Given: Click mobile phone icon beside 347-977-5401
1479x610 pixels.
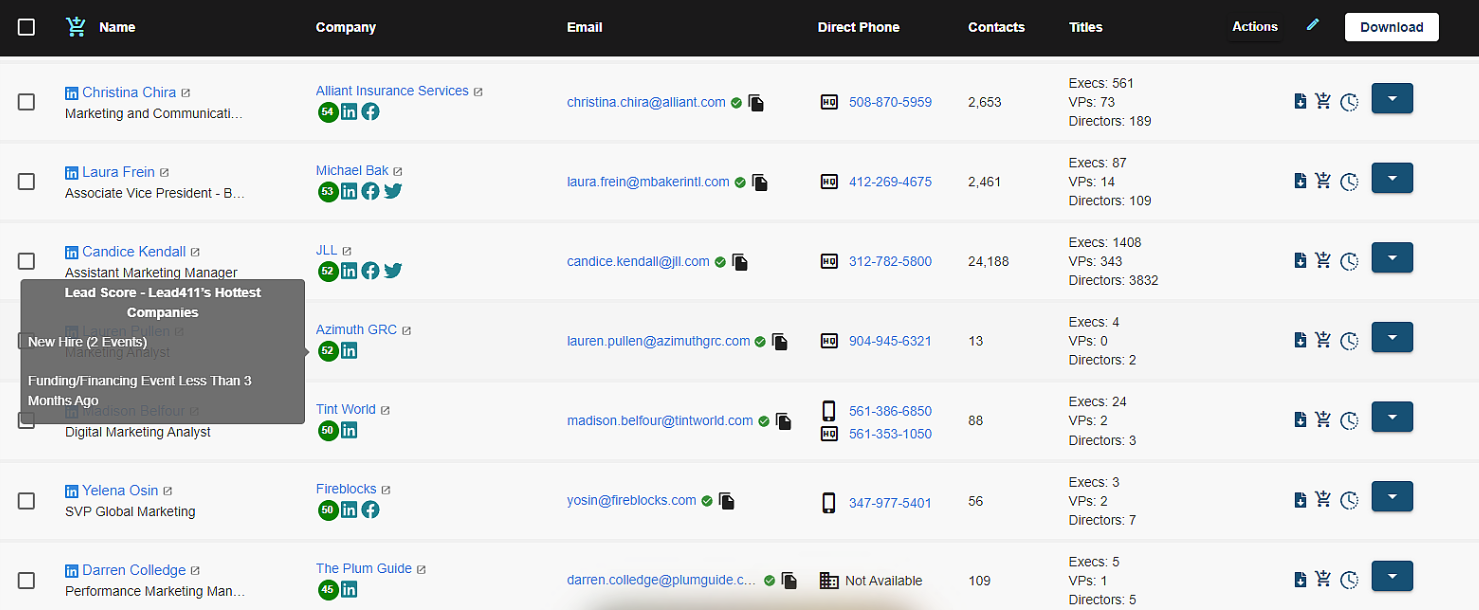Looking at the screenshot, I should tap(829, 502).
